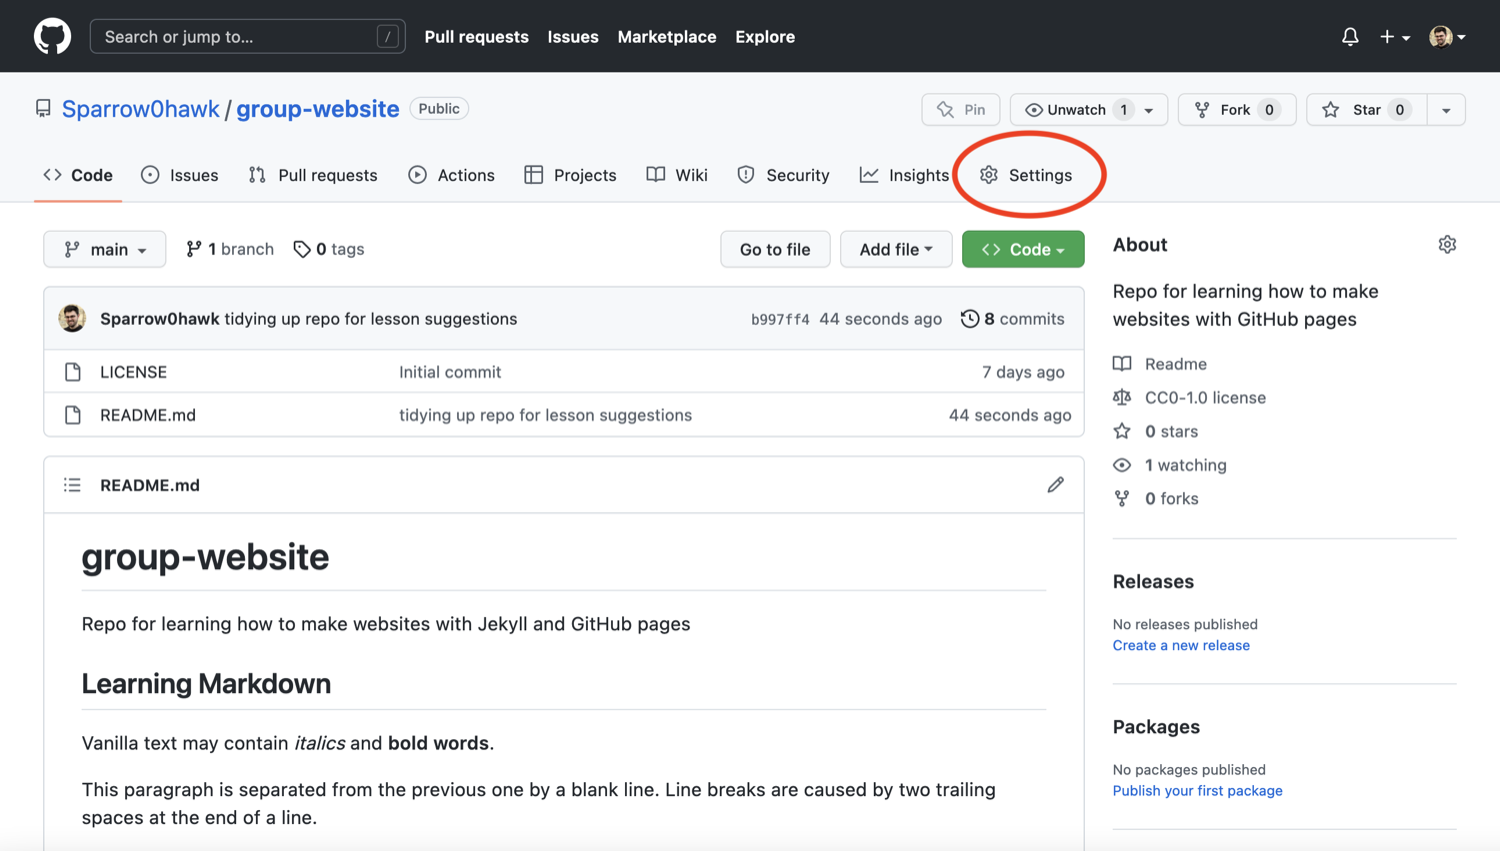Image resolution: width=1500 pixels, height=851 pixels.
Task: Click LICENSE file icon
Action: click(73, 372)
